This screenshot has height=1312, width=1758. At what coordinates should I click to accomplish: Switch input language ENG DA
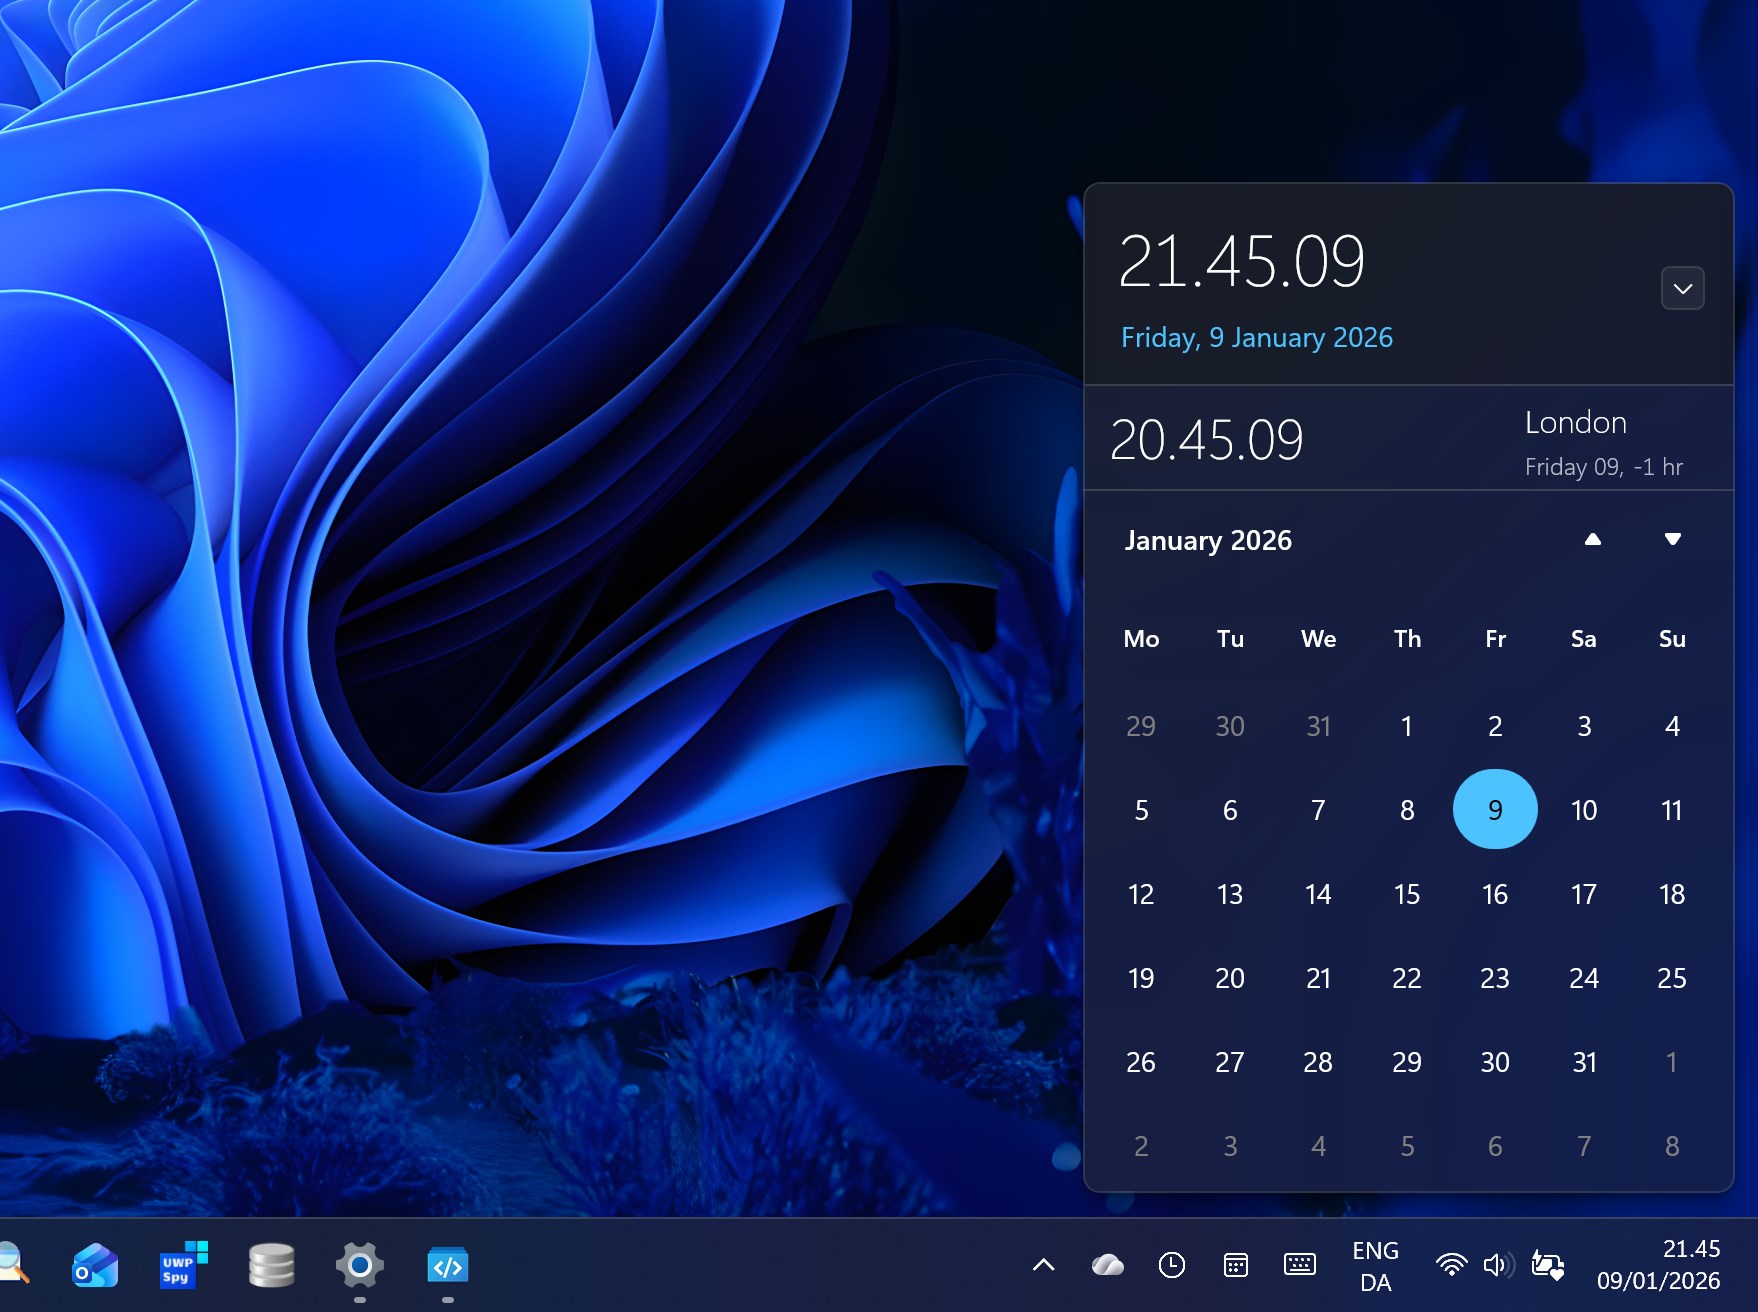coord(1375,1266)
